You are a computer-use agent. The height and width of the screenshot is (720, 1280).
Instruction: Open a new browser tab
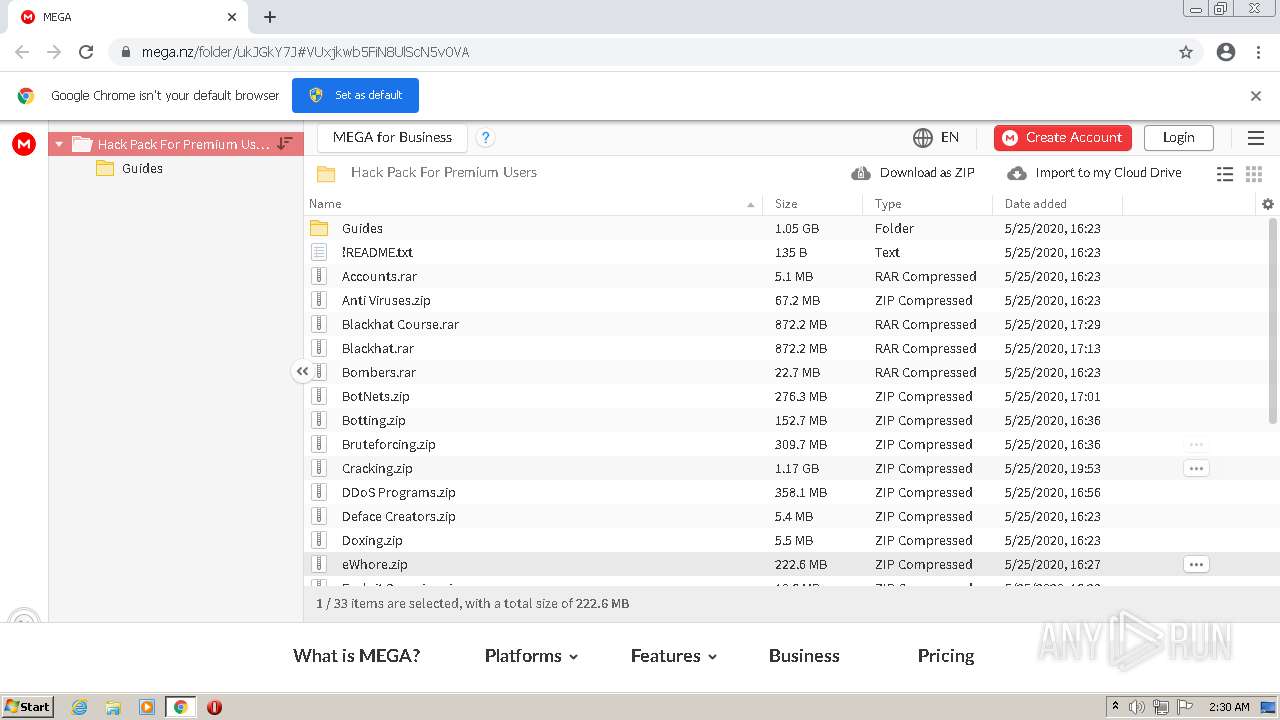(x=270, y=17)
